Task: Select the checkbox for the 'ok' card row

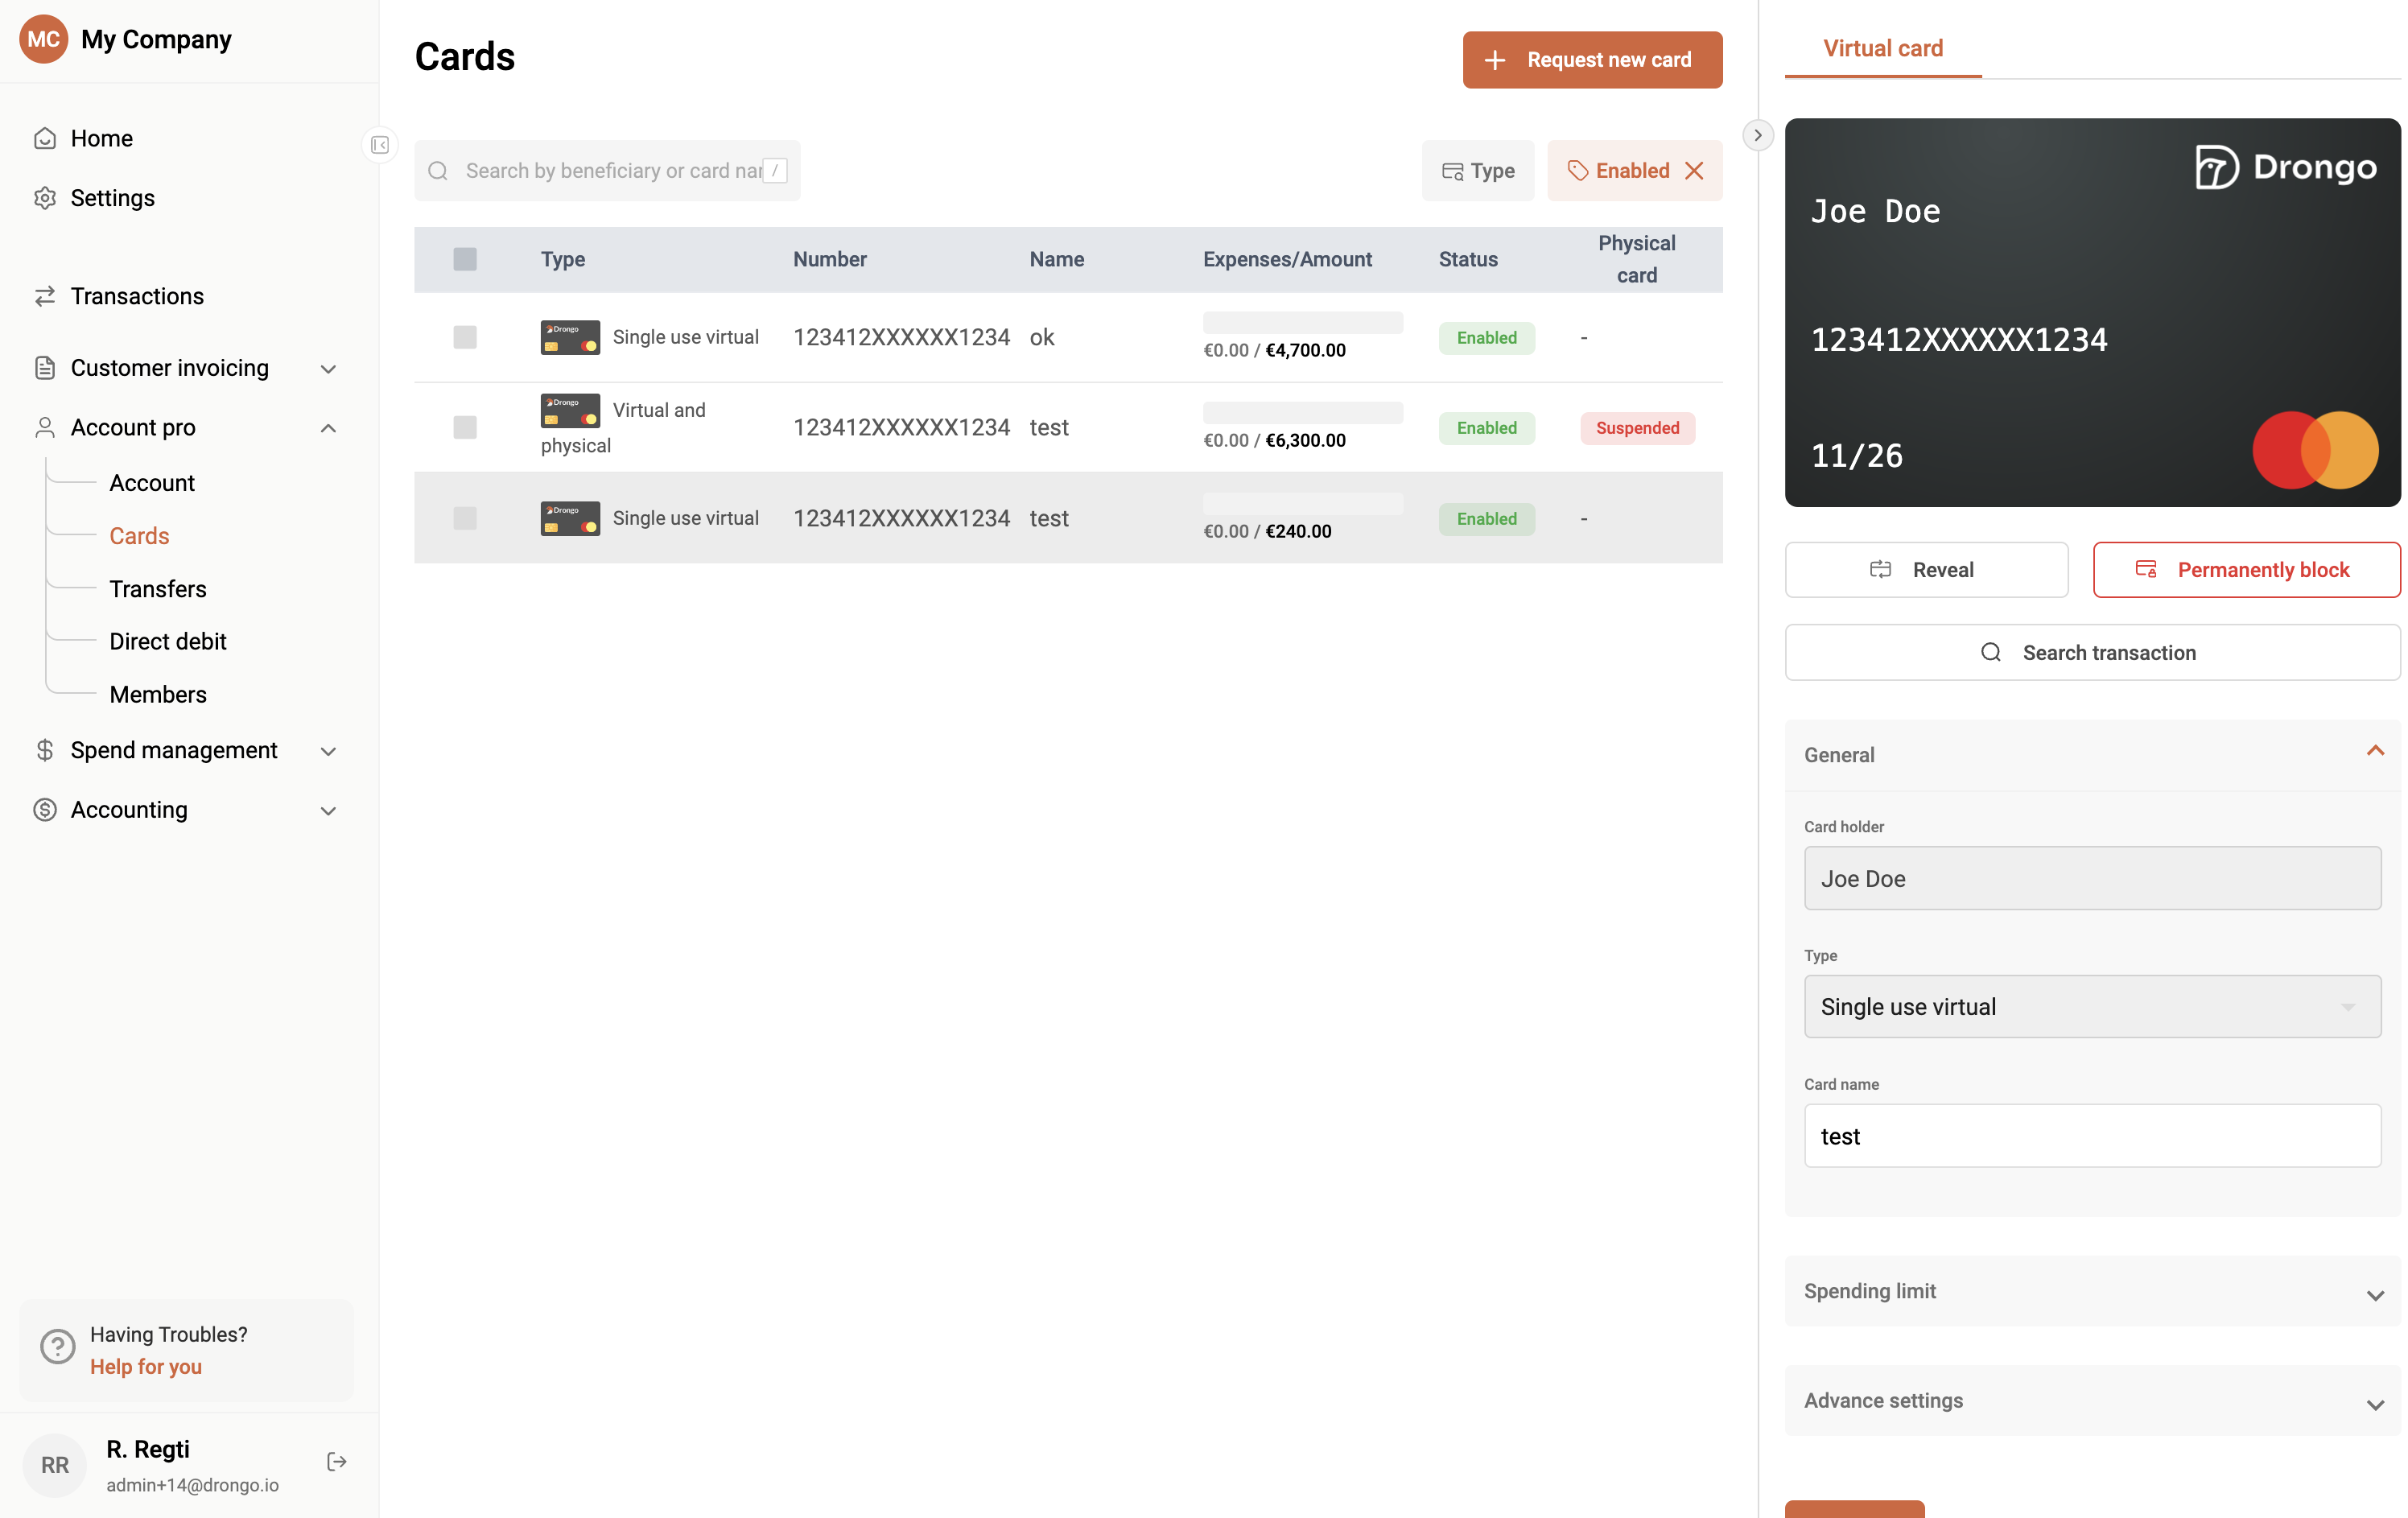Action: click(x=465, y=337)
